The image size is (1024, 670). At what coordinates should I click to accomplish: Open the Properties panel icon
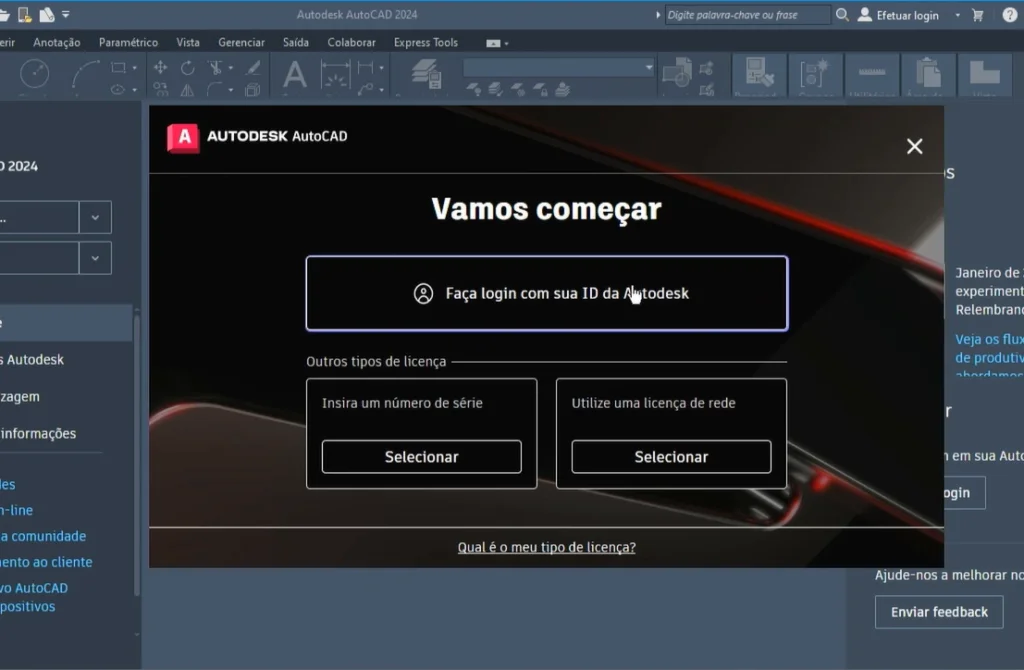[x=759, y=73]
